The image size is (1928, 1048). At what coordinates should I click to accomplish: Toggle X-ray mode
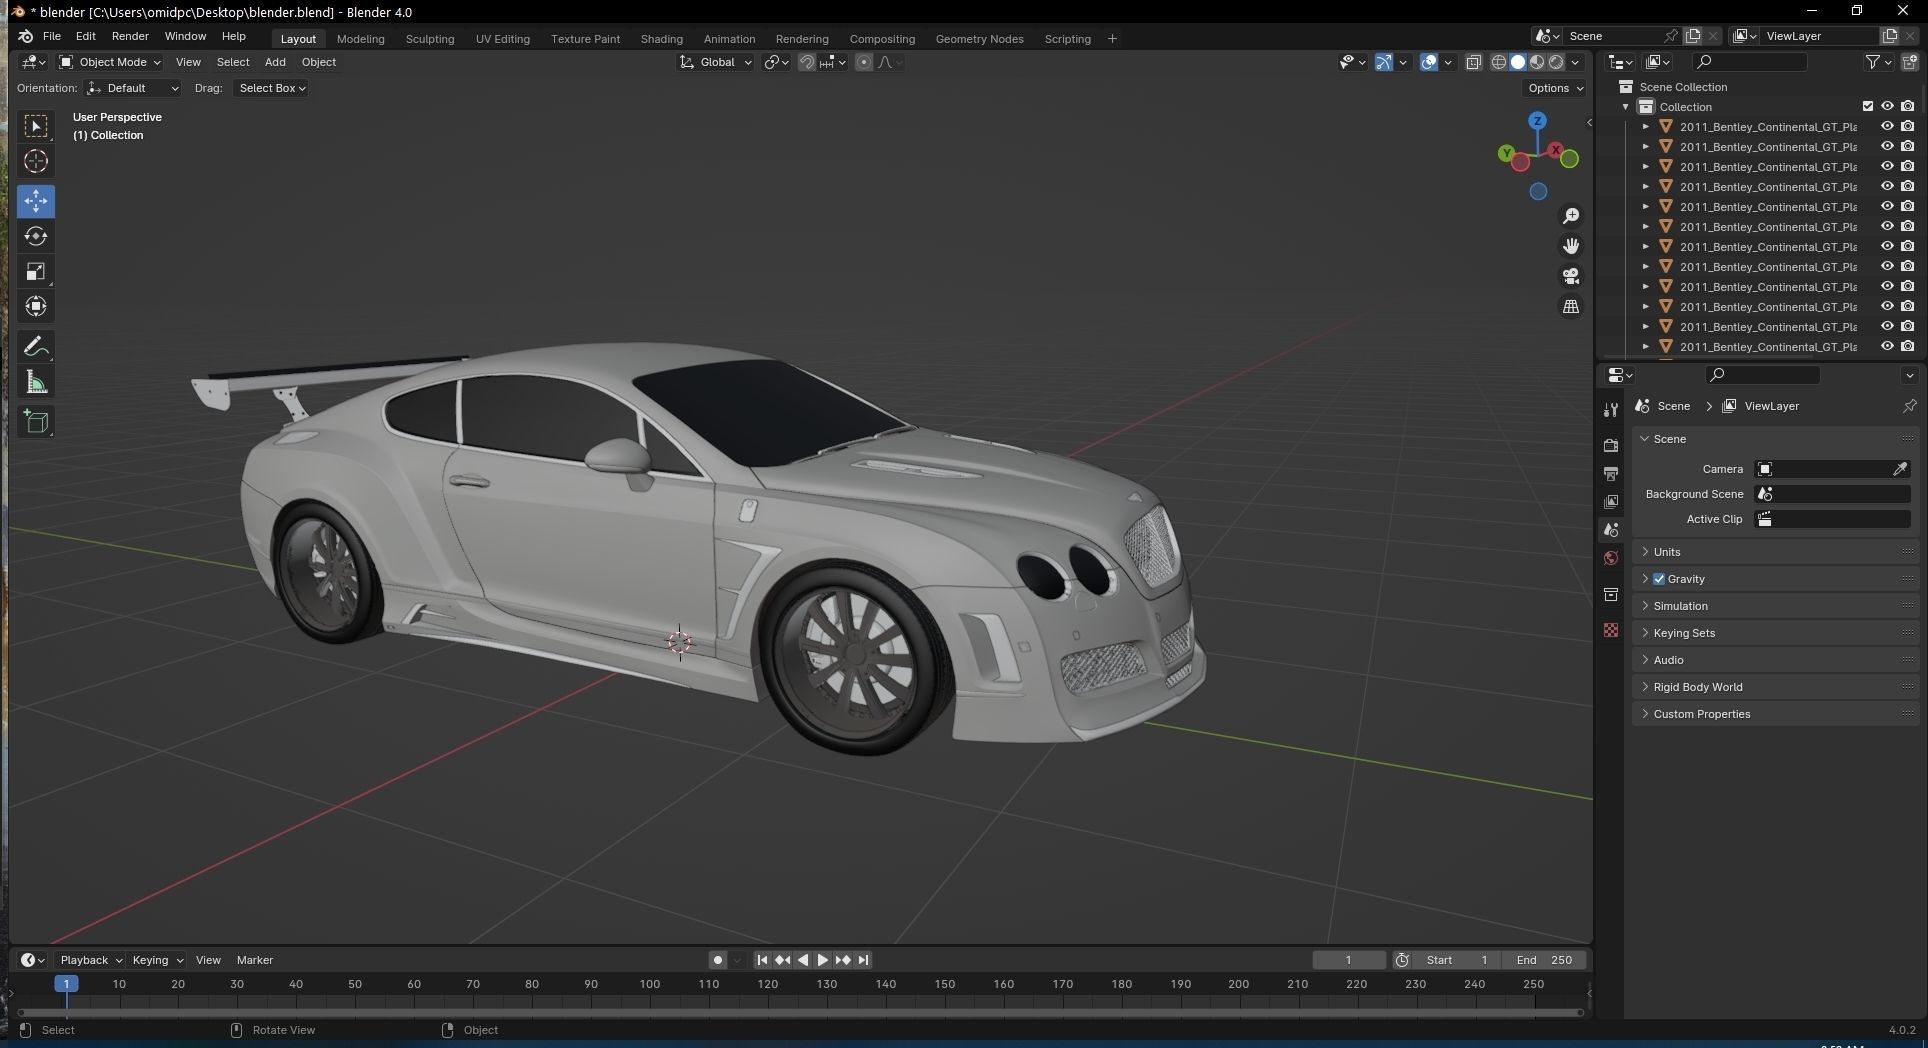(x=1473, y=62)
